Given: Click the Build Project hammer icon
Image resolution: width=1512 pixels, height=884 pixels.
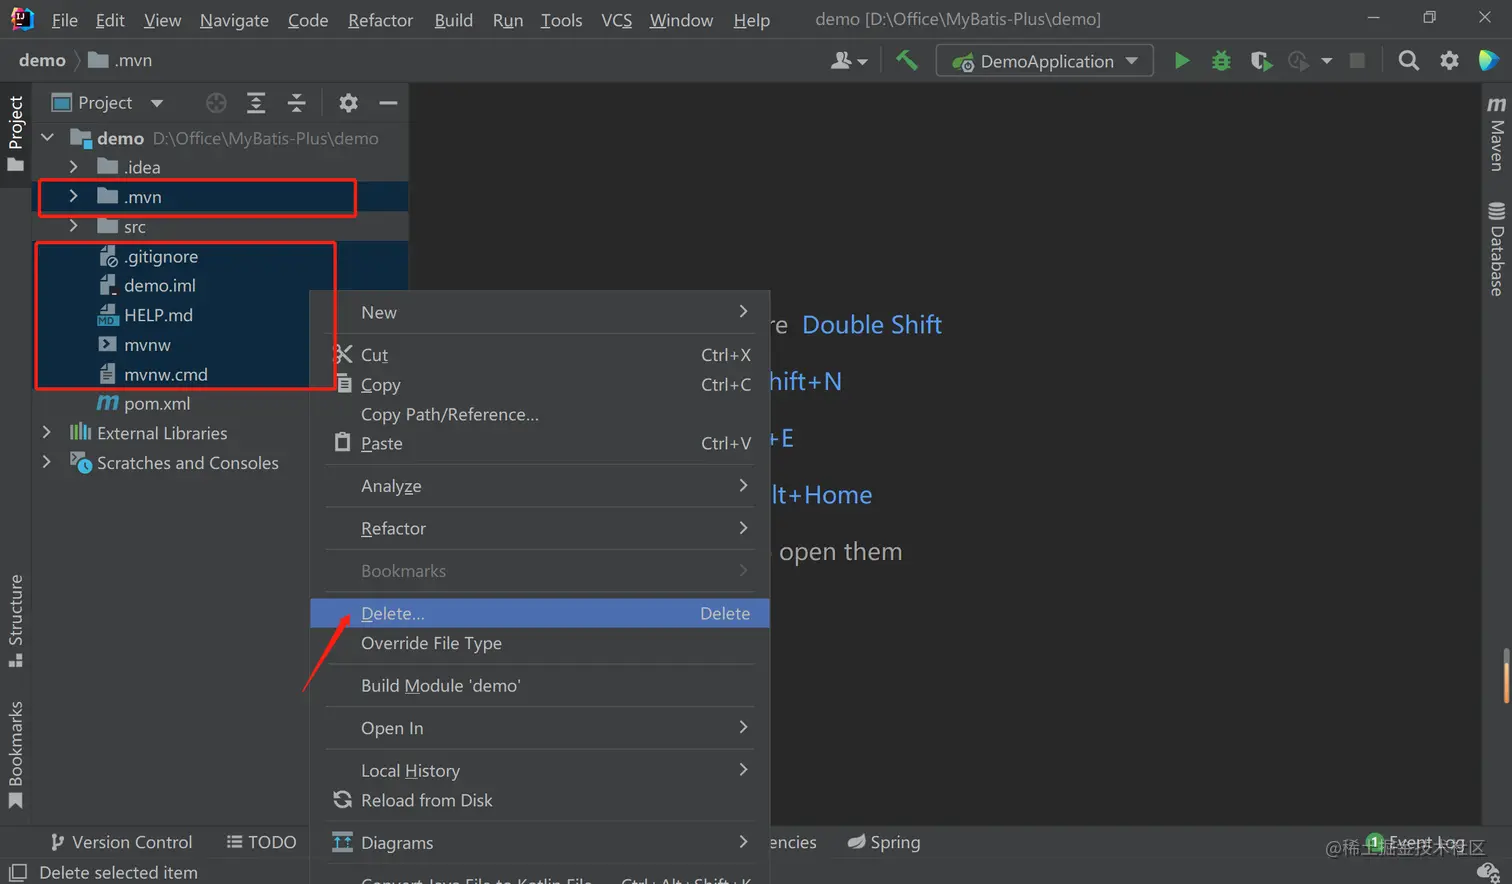Looking at the screenshot, I should coord(907,61).
